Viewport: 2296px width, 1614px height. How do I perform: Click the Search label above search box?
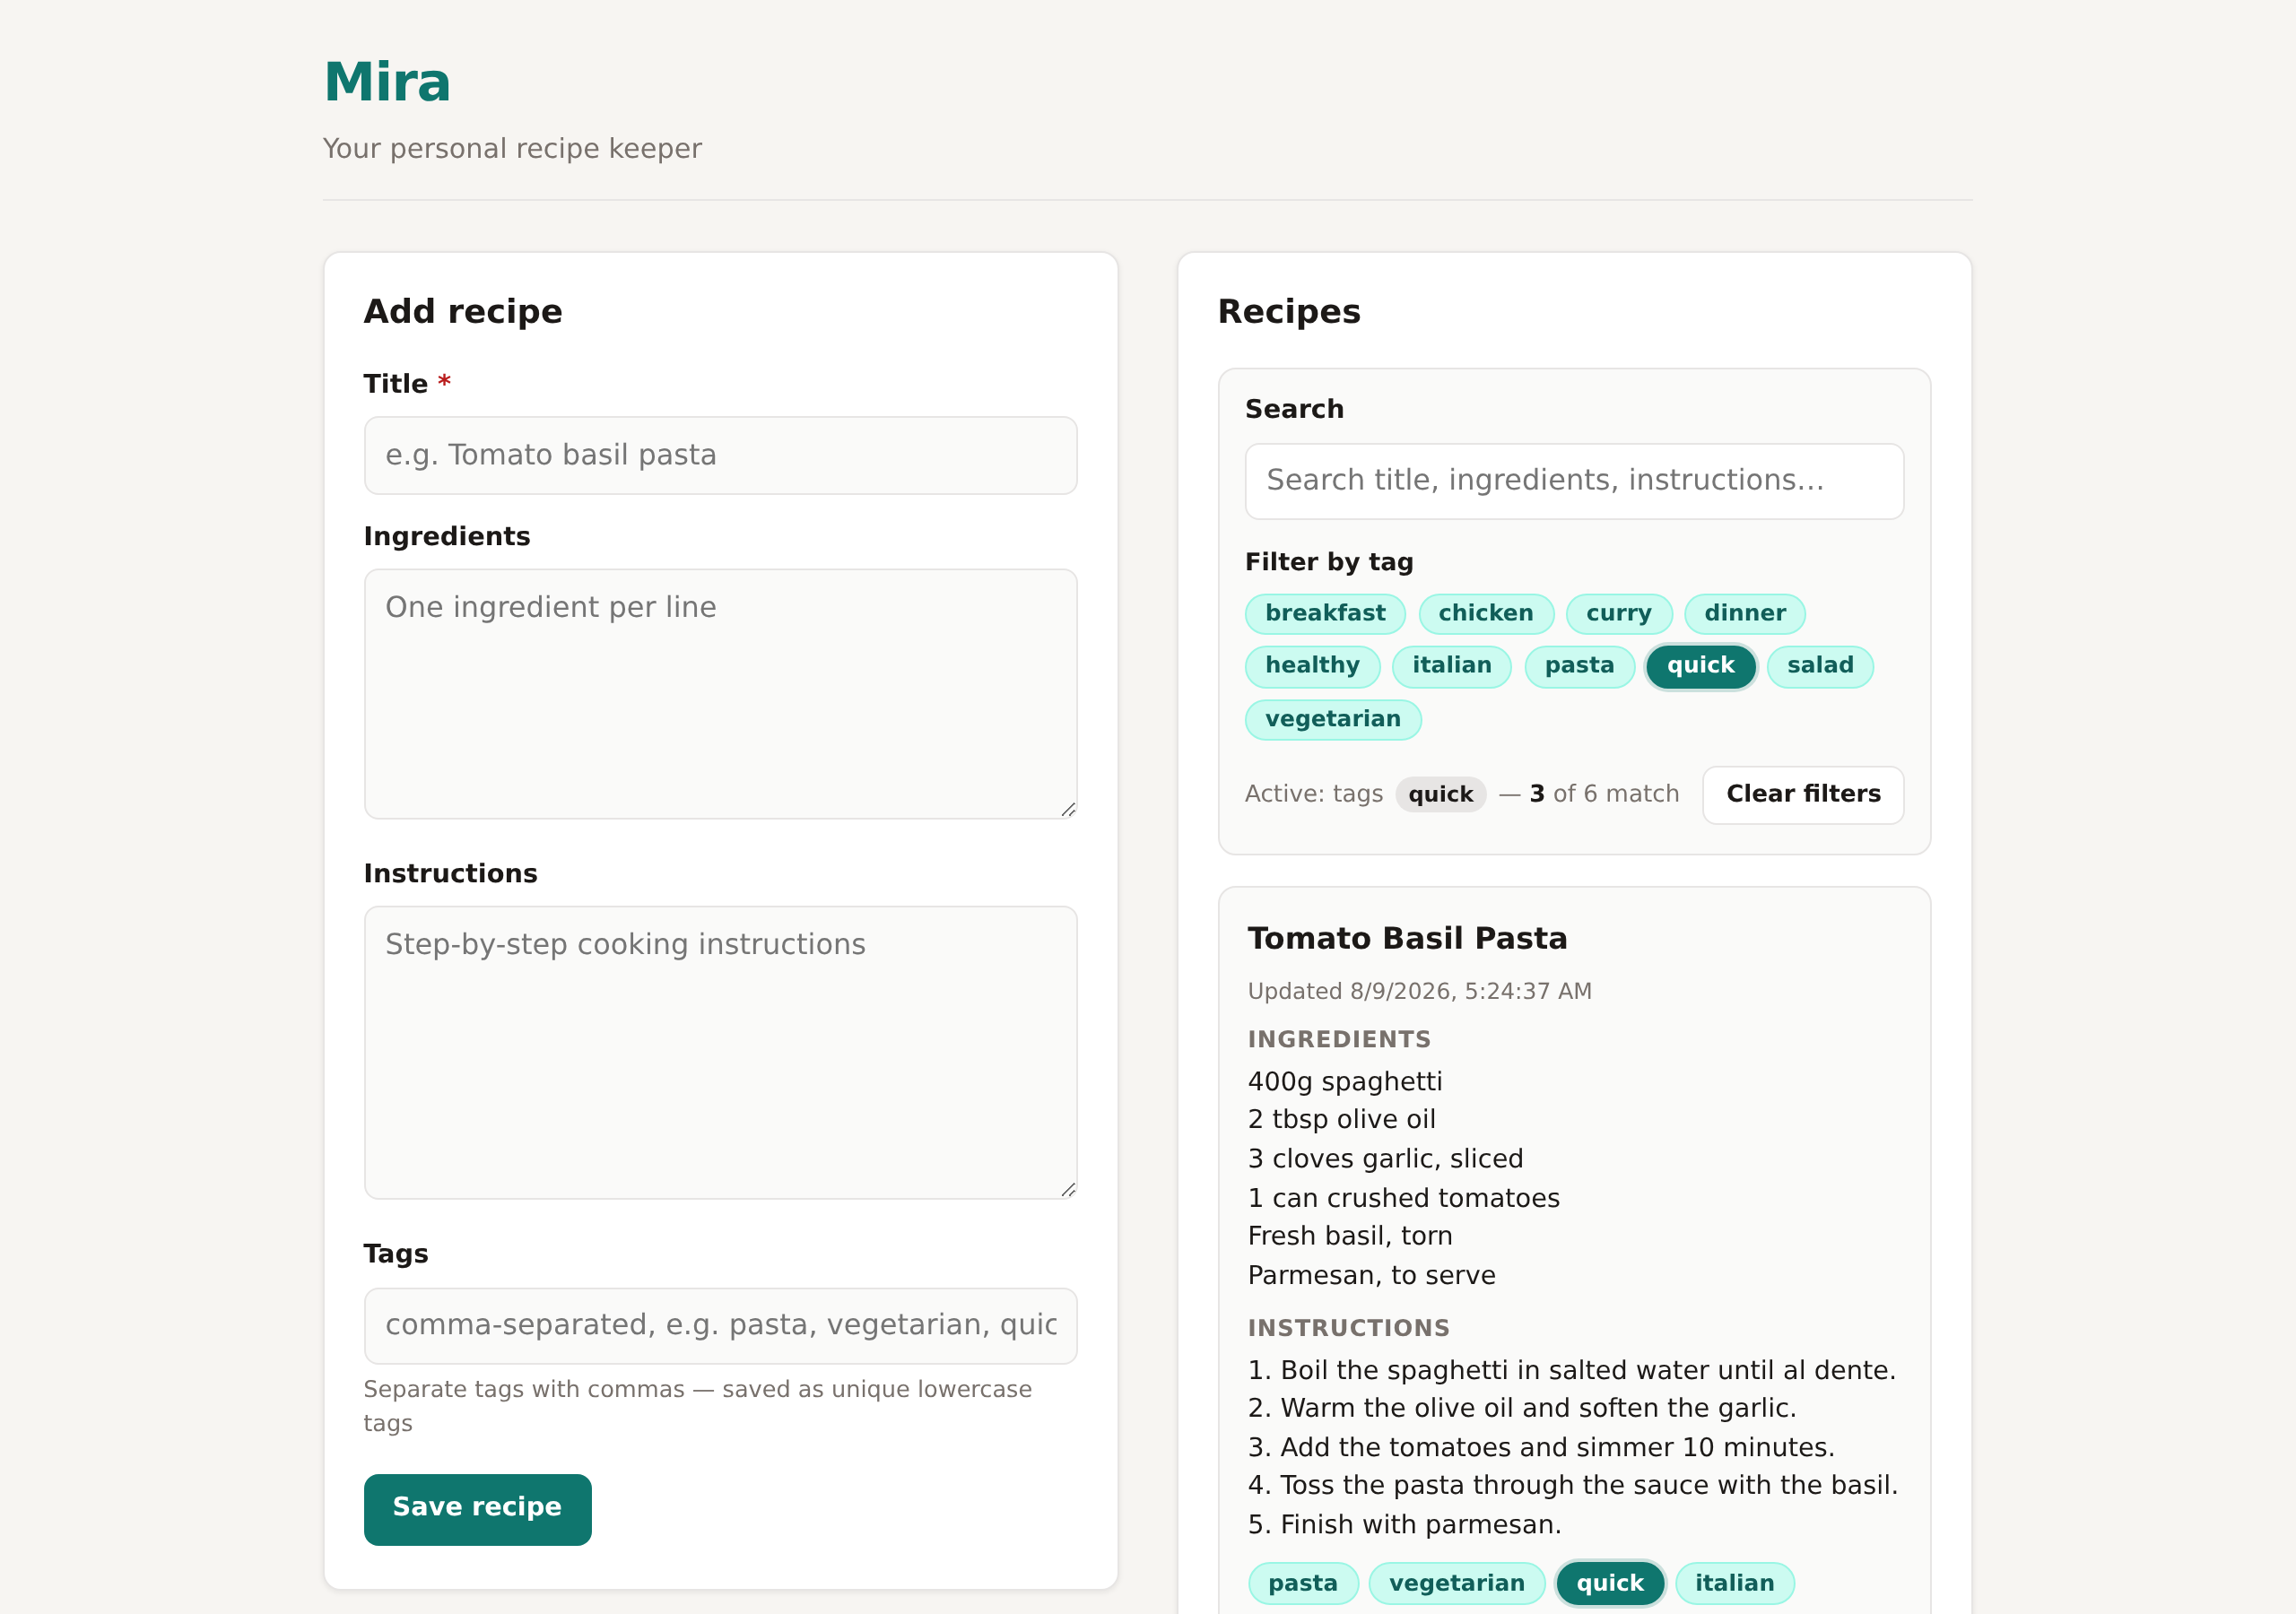(1294, 409)
